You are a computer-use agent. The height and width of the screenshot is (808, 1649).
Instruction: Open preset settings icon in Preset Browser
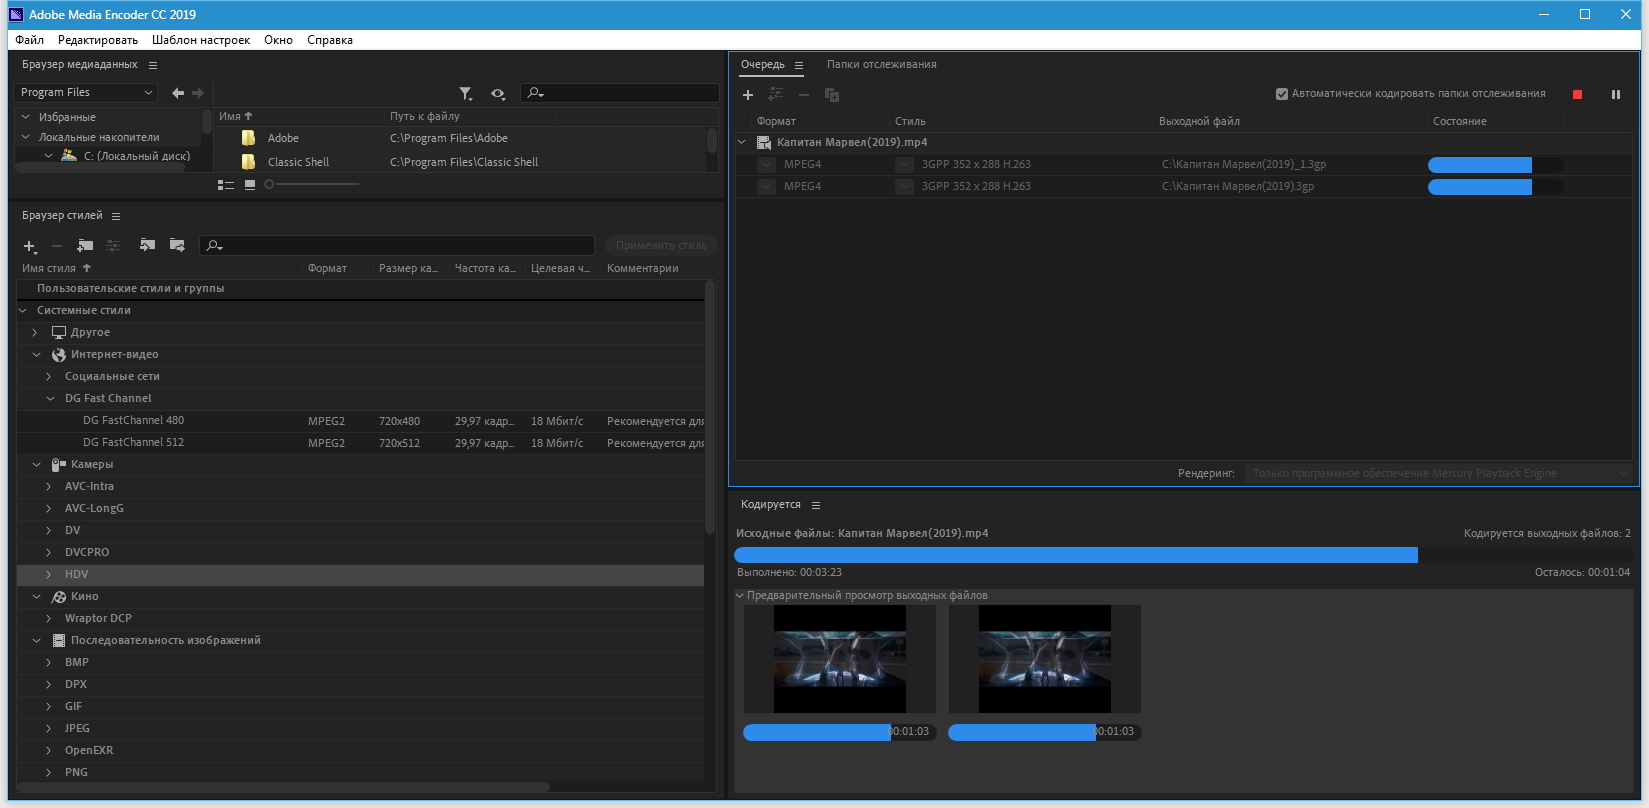click(113, 245)
